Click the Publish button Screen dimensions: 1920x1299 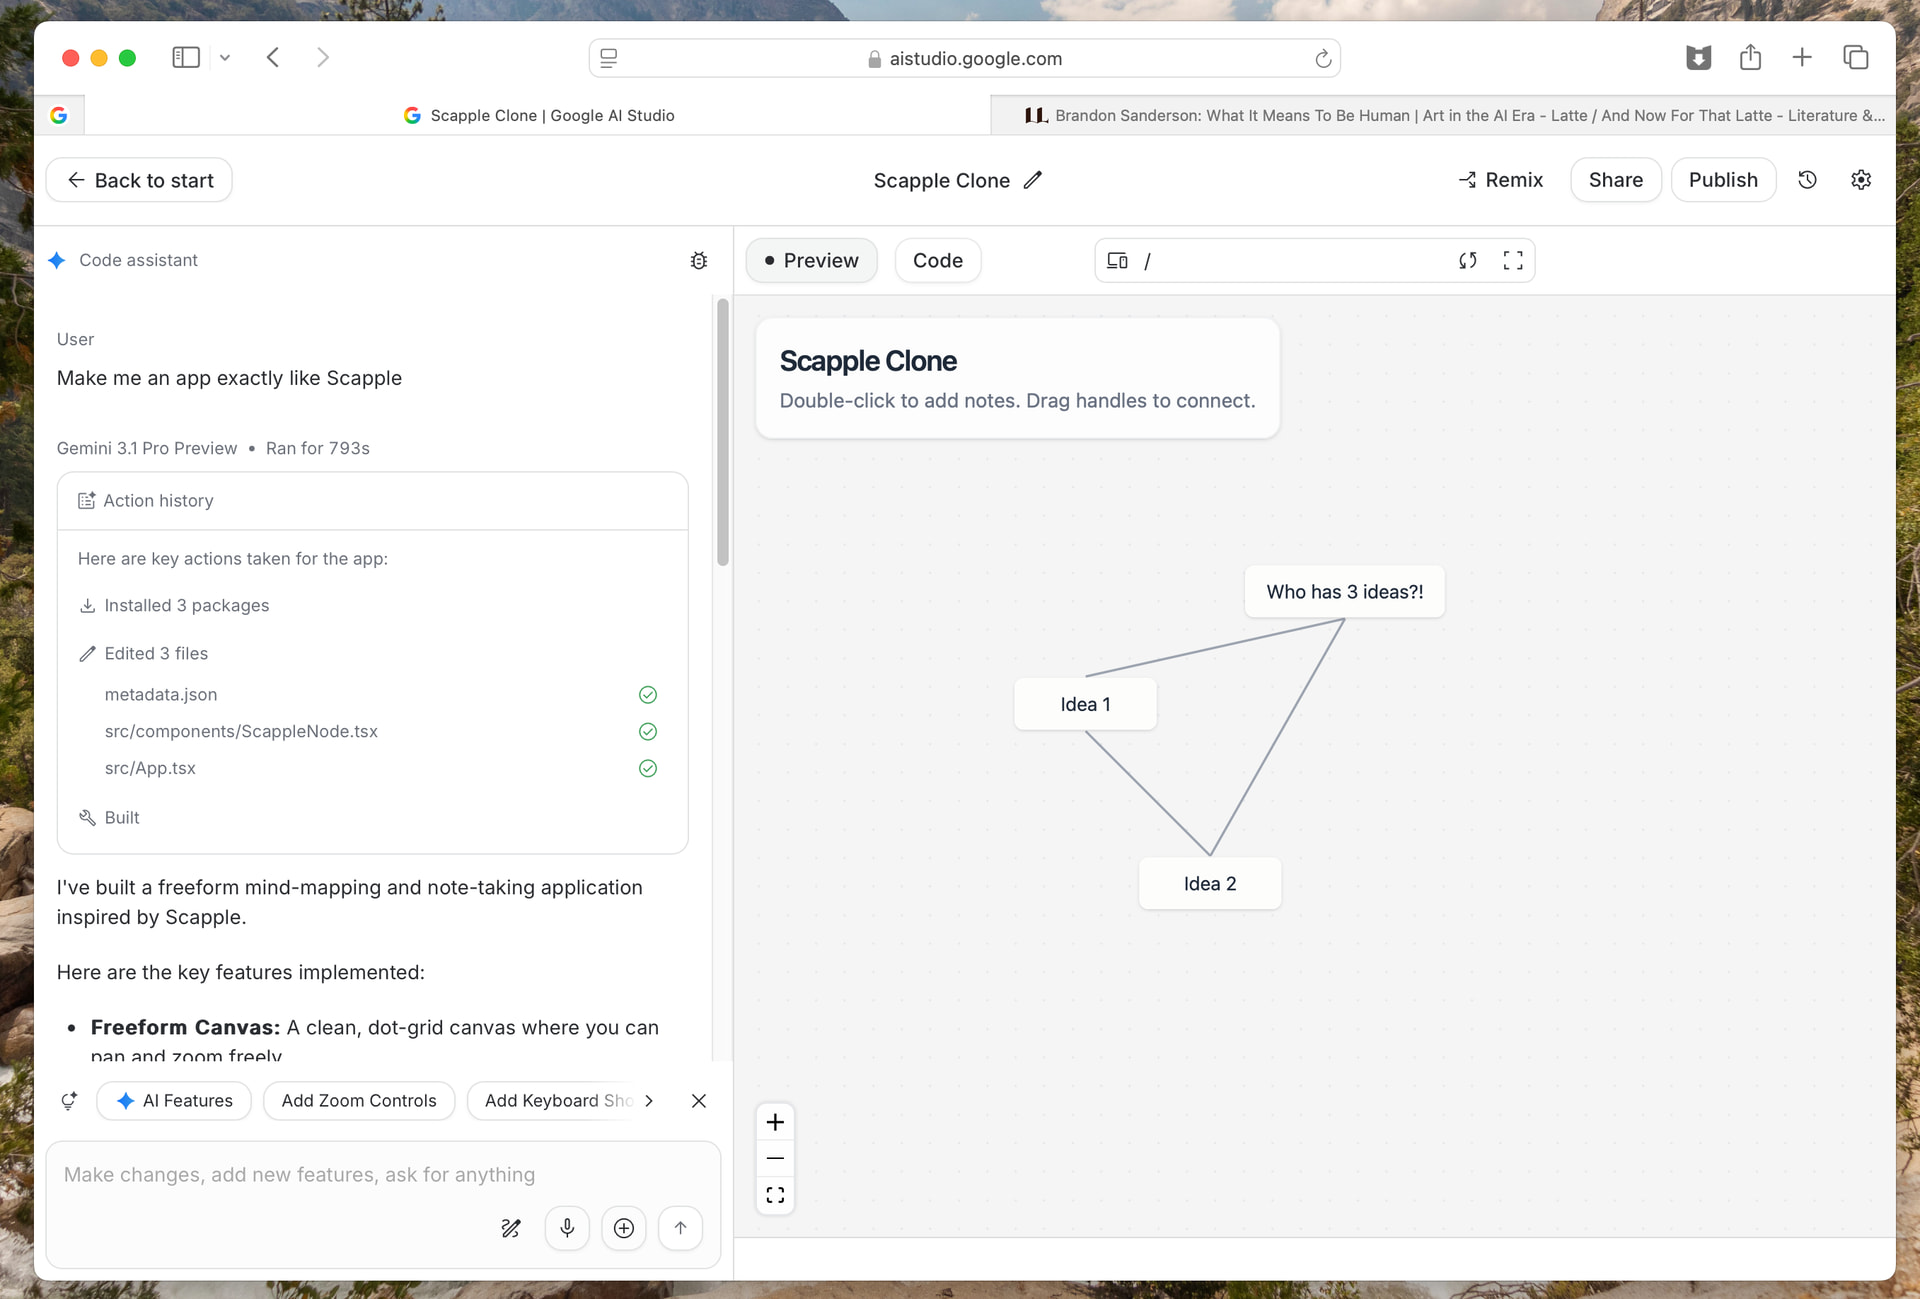1723,180
